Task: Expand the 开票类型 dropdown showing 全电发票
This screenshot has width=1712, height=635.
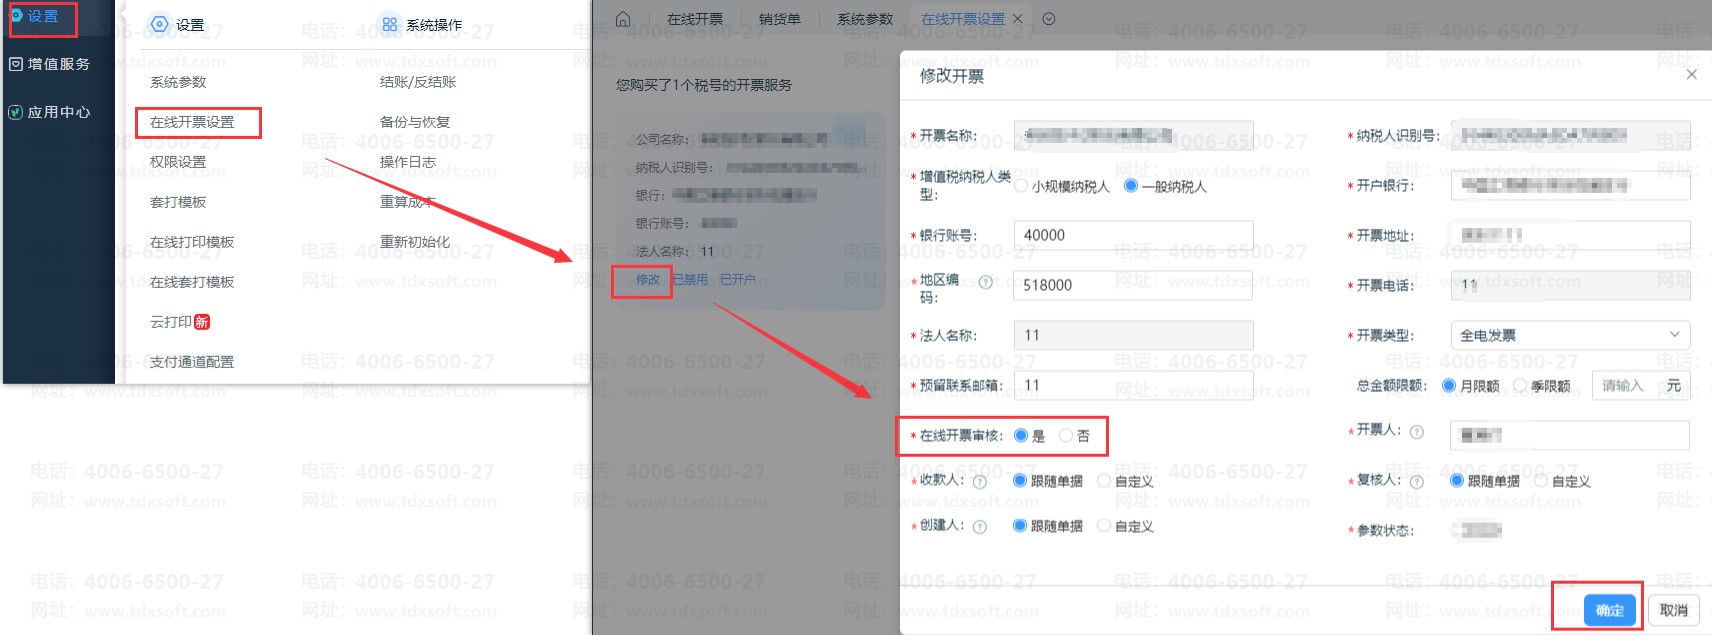Action: click(1570, 335)
